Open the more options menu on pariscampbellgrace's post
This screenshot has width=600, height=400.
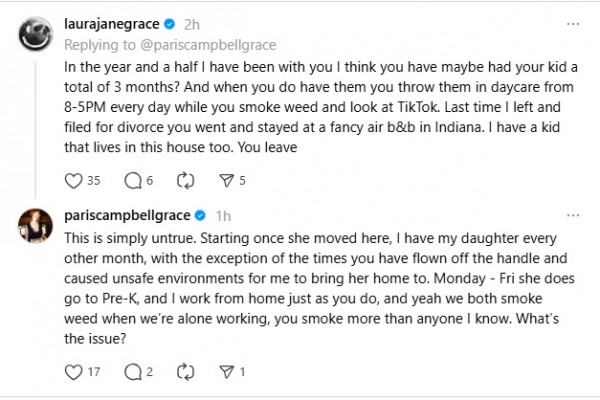[572, 214]
